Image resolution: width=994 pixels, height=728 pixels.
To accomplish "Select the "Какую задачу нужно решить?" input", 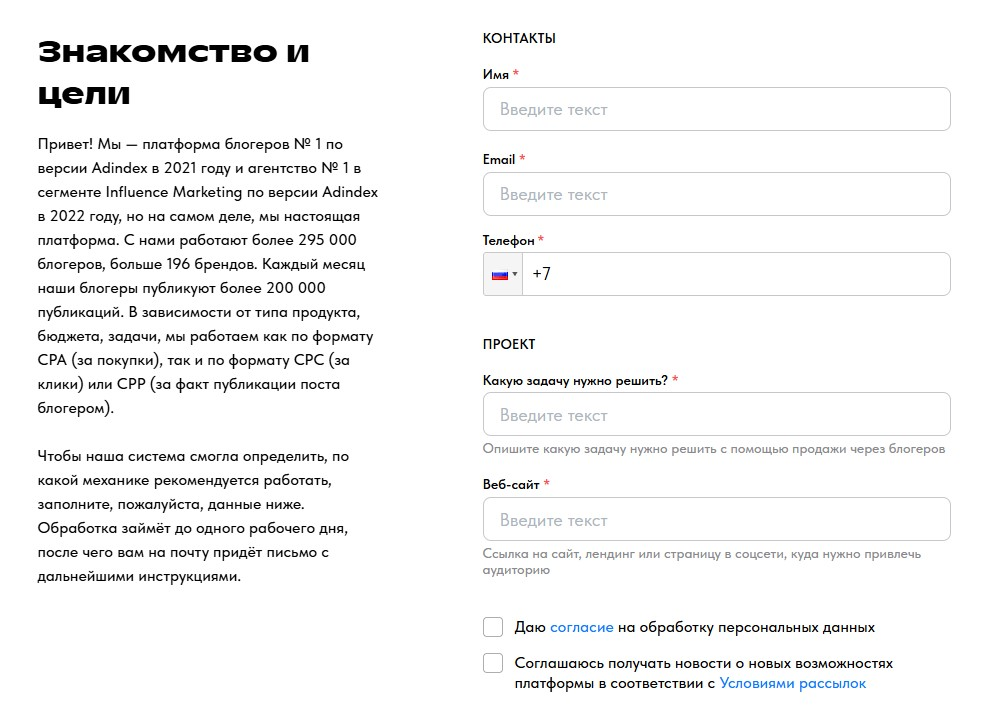I will [x=716, y=415].
